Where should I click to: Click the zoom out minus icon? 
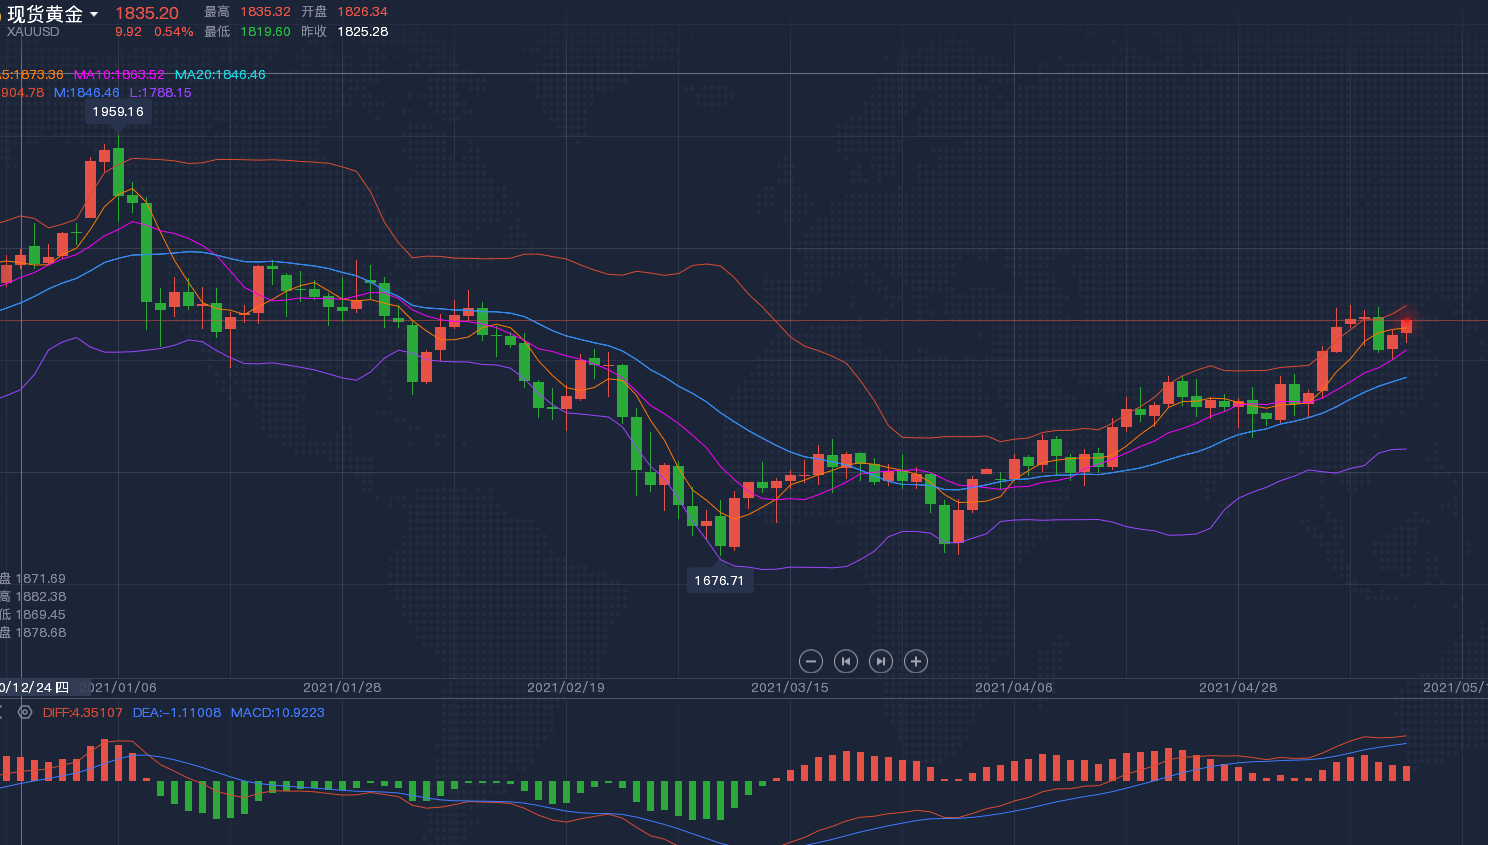pyautogui.click(x=811, y=661)
